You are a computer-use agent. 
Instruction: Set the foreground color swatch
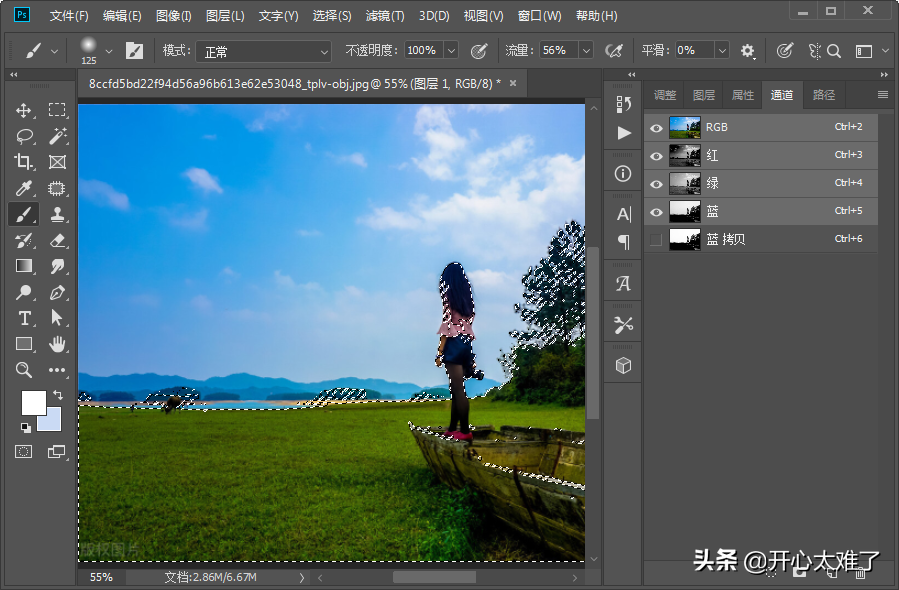point(33,403)
